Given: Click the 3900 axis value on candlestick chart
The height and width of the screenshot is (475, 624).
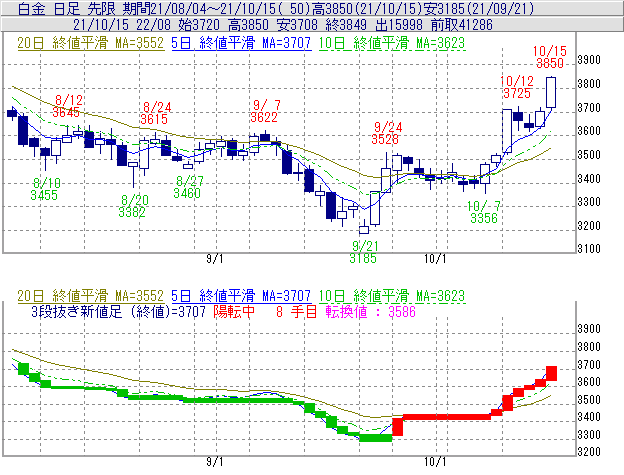Looking at the screenshot, I should tap(589, 60).
